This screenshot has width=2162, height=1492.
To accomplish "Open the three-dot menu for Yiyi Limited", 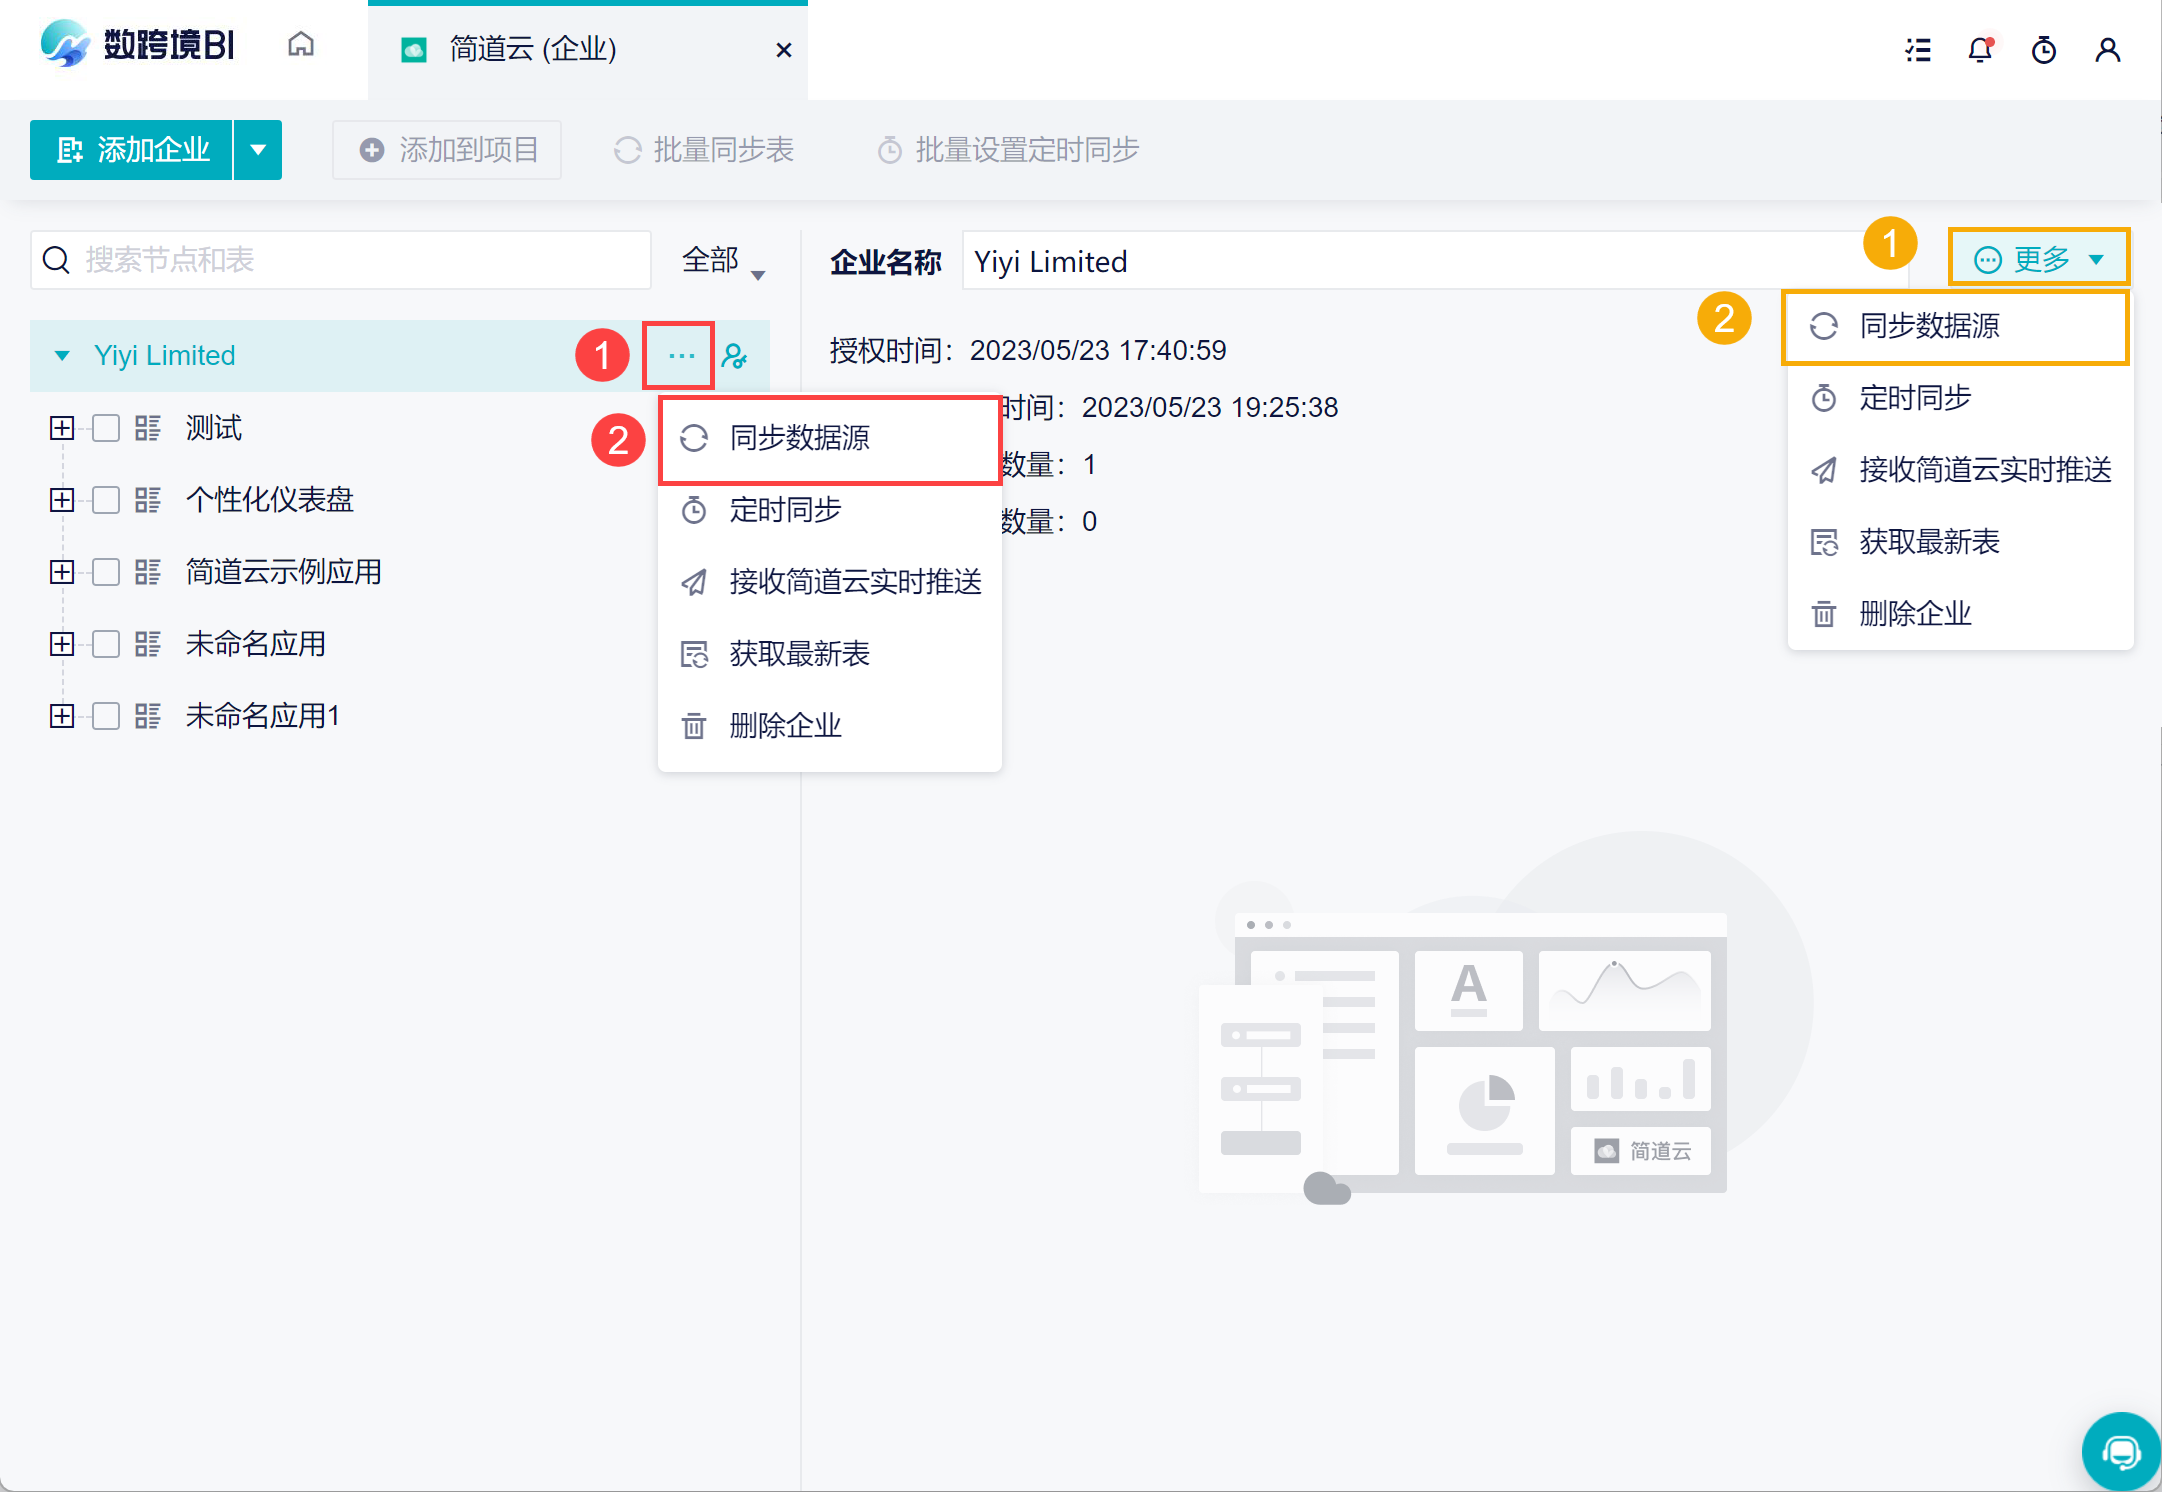I will [x=680, y=356].
